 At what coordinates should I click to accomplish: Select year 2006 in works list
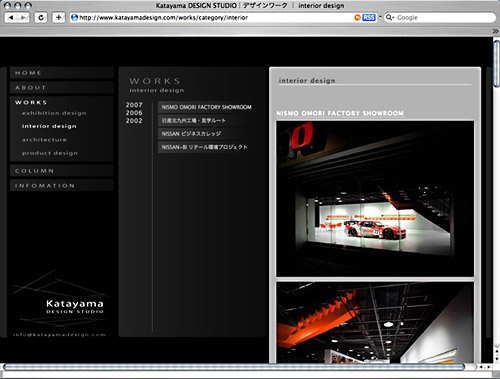tap(134, 113)
